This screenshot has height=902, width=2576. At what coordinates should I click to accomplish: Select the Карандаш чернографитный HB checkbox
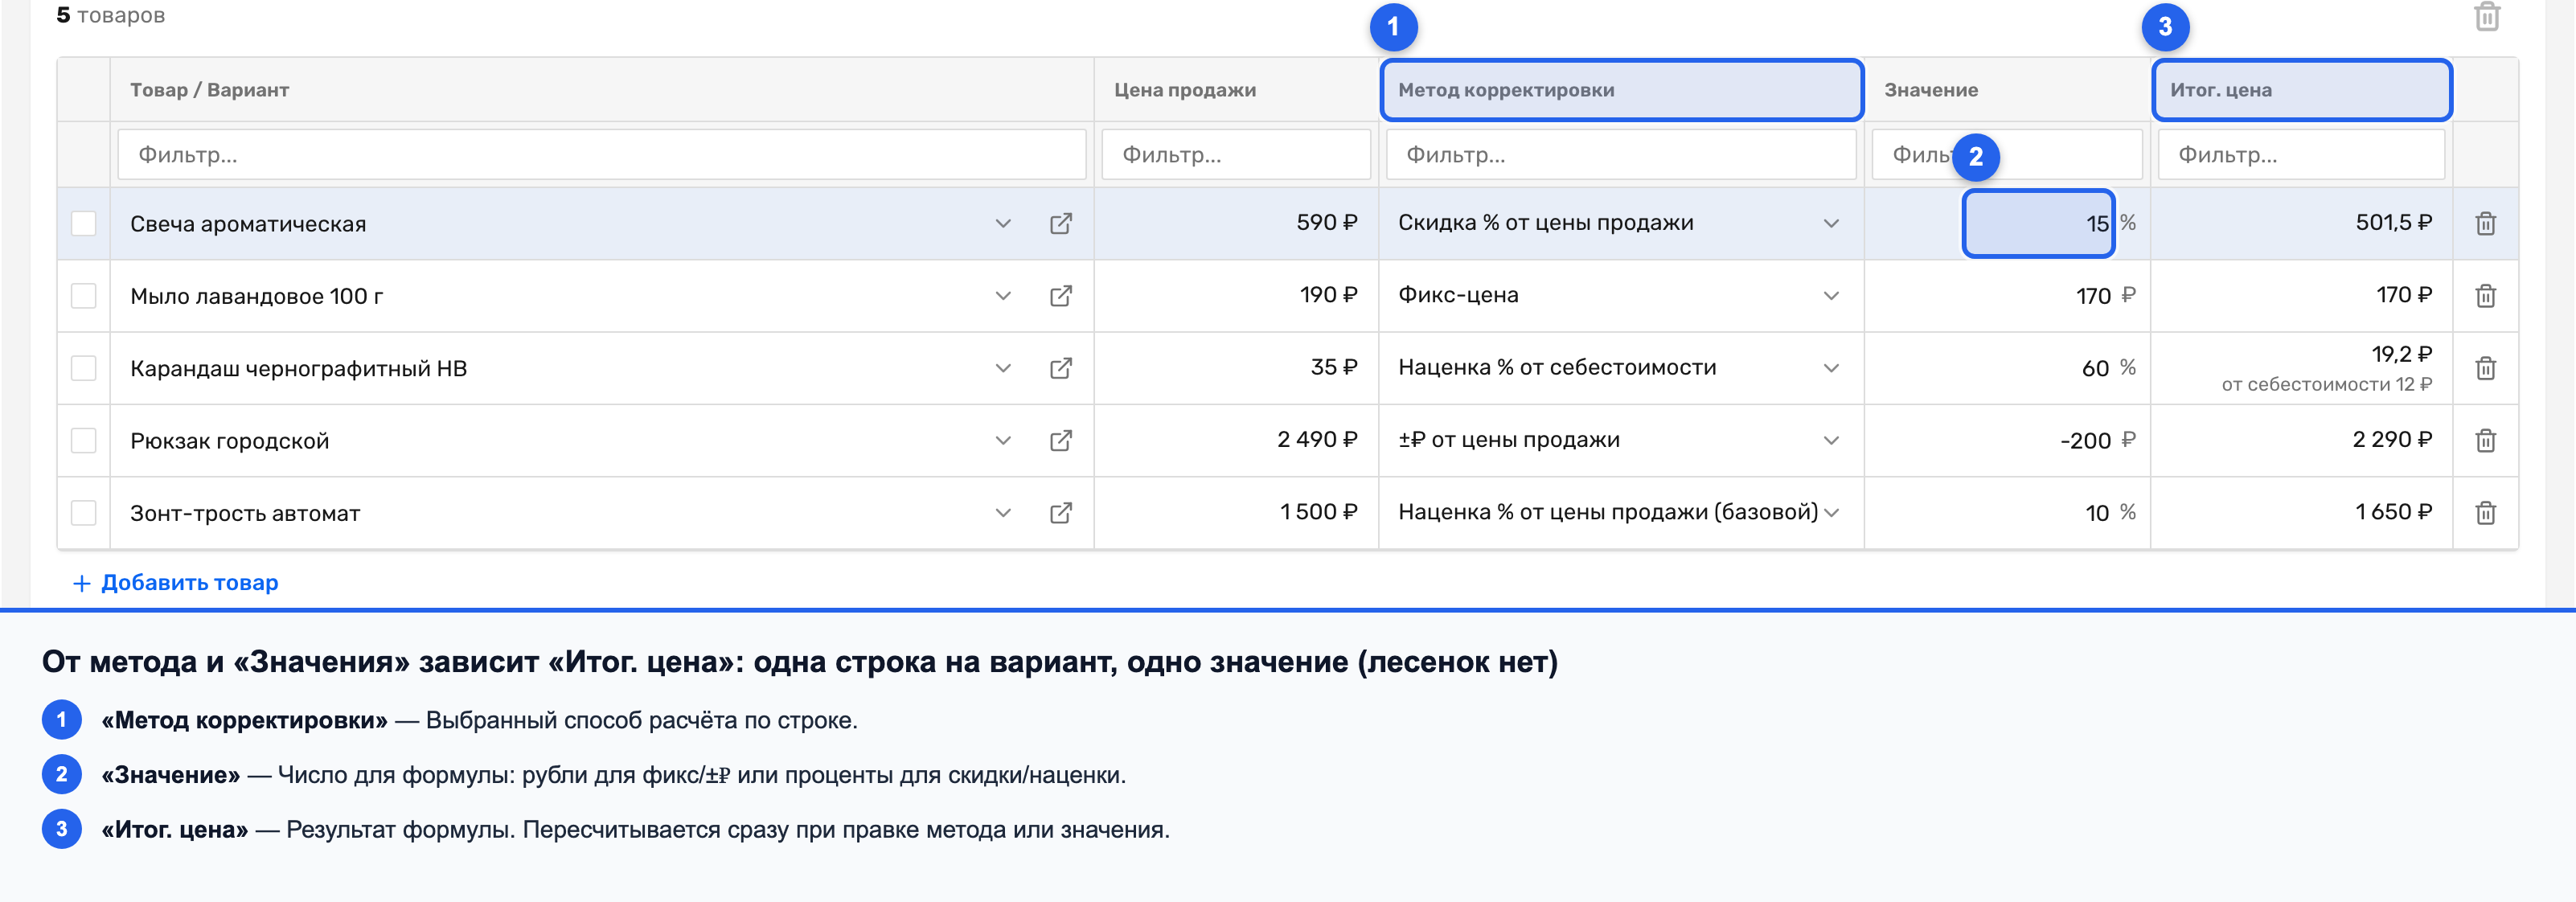point(84,368)
